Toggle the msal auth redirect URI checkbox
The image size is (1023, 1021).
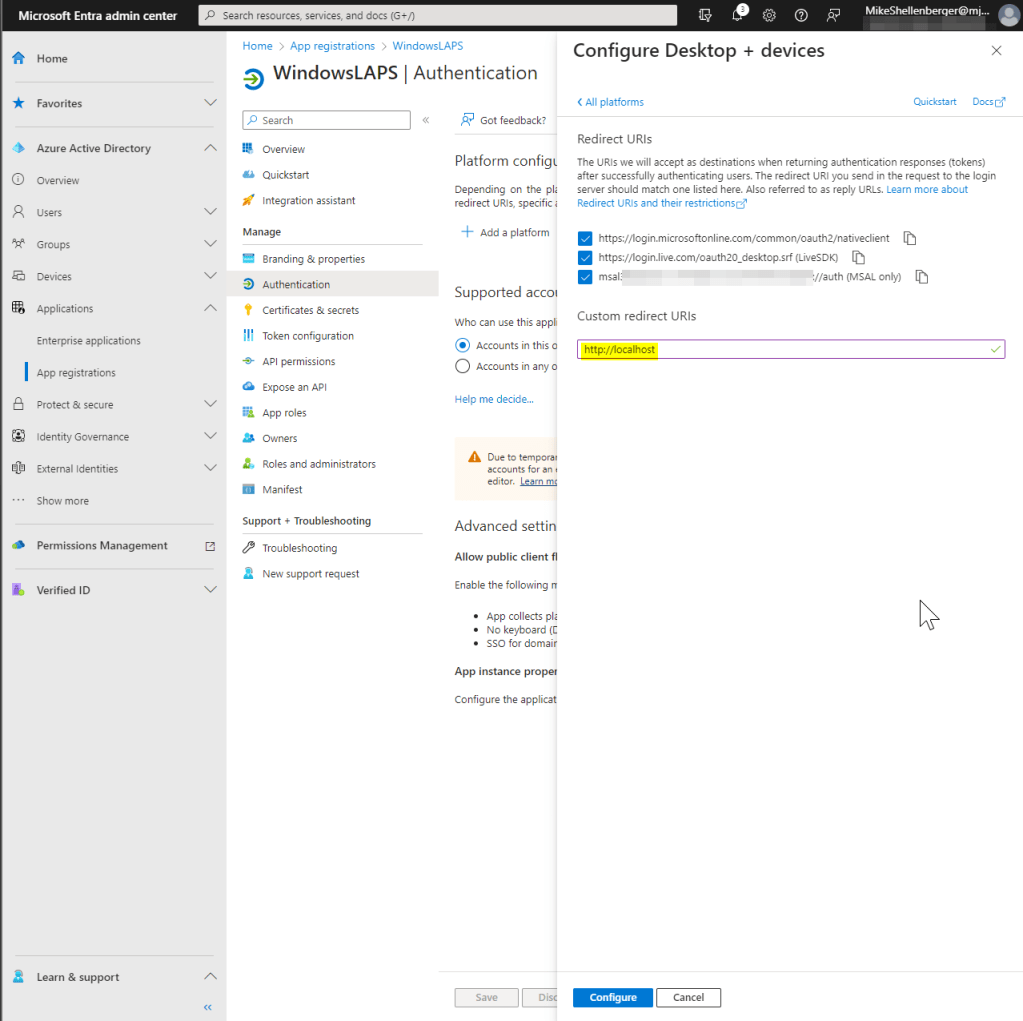click(585, 277)
